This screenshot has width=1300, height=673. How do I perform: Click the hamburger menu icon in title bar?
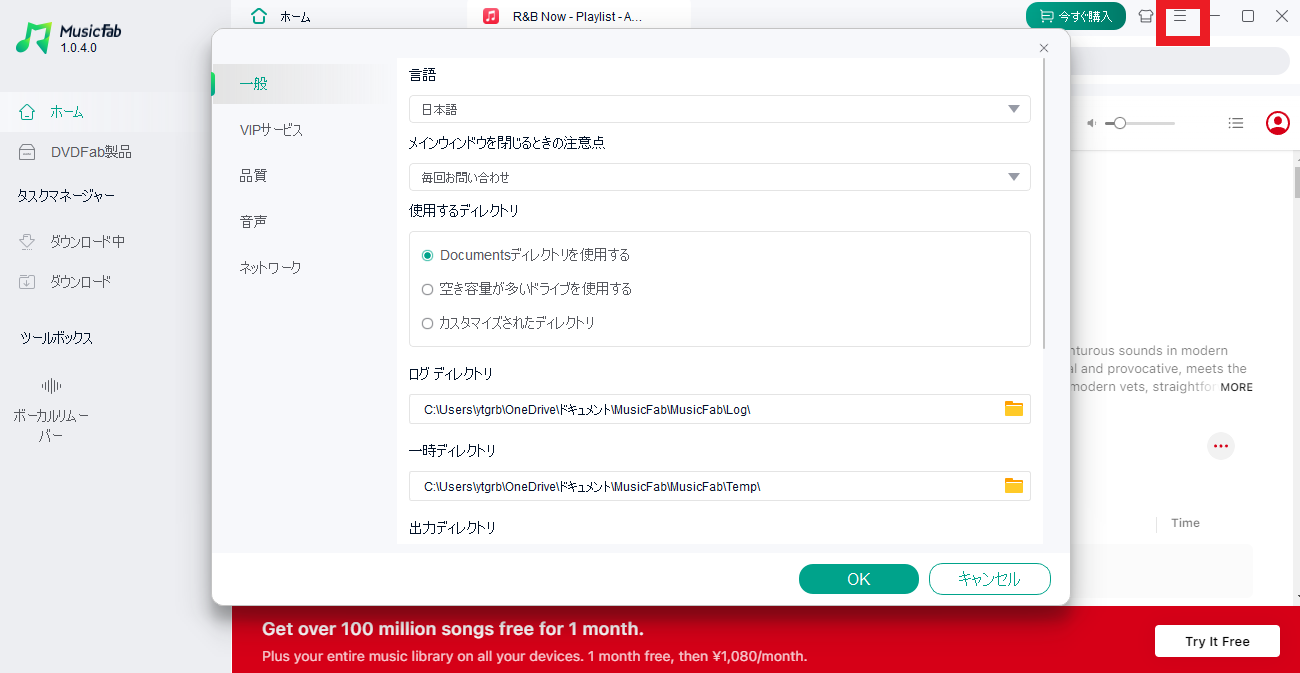(x=1180, y=17)
